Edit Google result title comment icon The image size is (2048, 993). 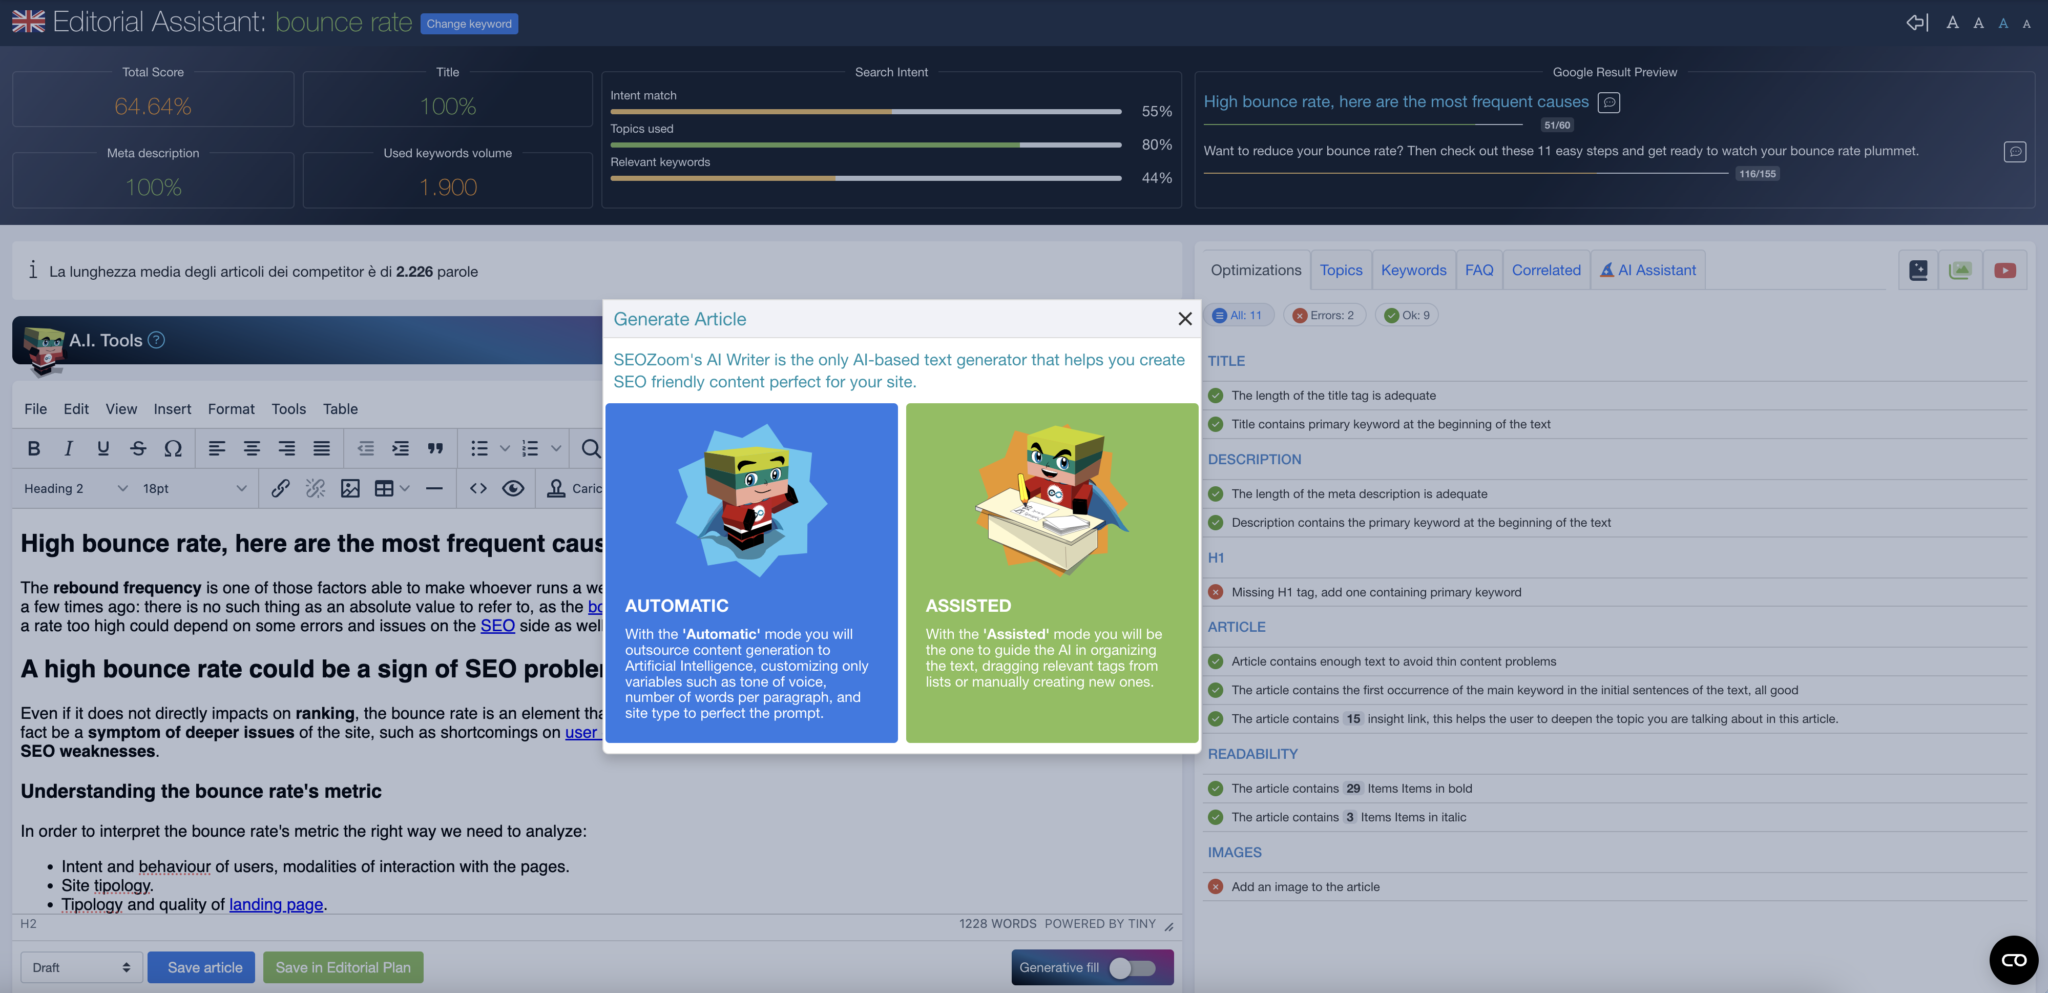tap(1609, 102)
